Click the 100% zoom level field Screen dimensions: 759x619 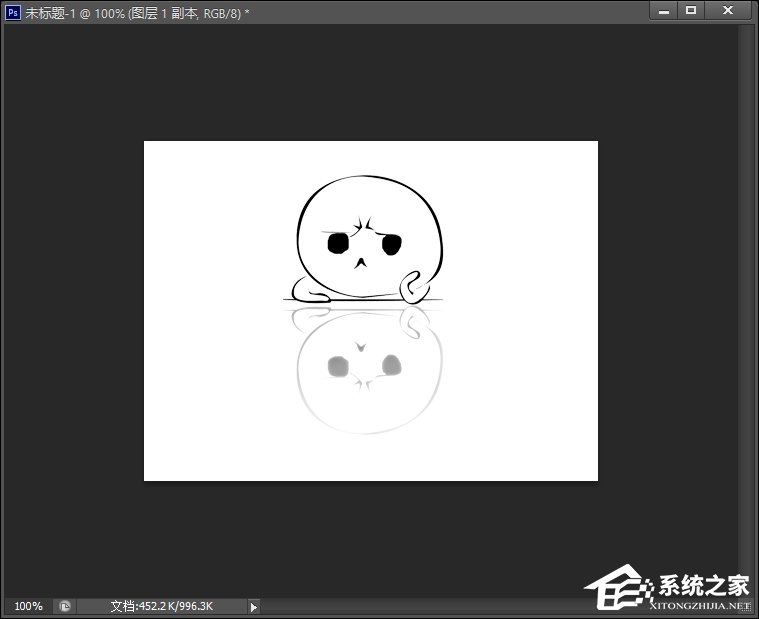tap(28, 606)
